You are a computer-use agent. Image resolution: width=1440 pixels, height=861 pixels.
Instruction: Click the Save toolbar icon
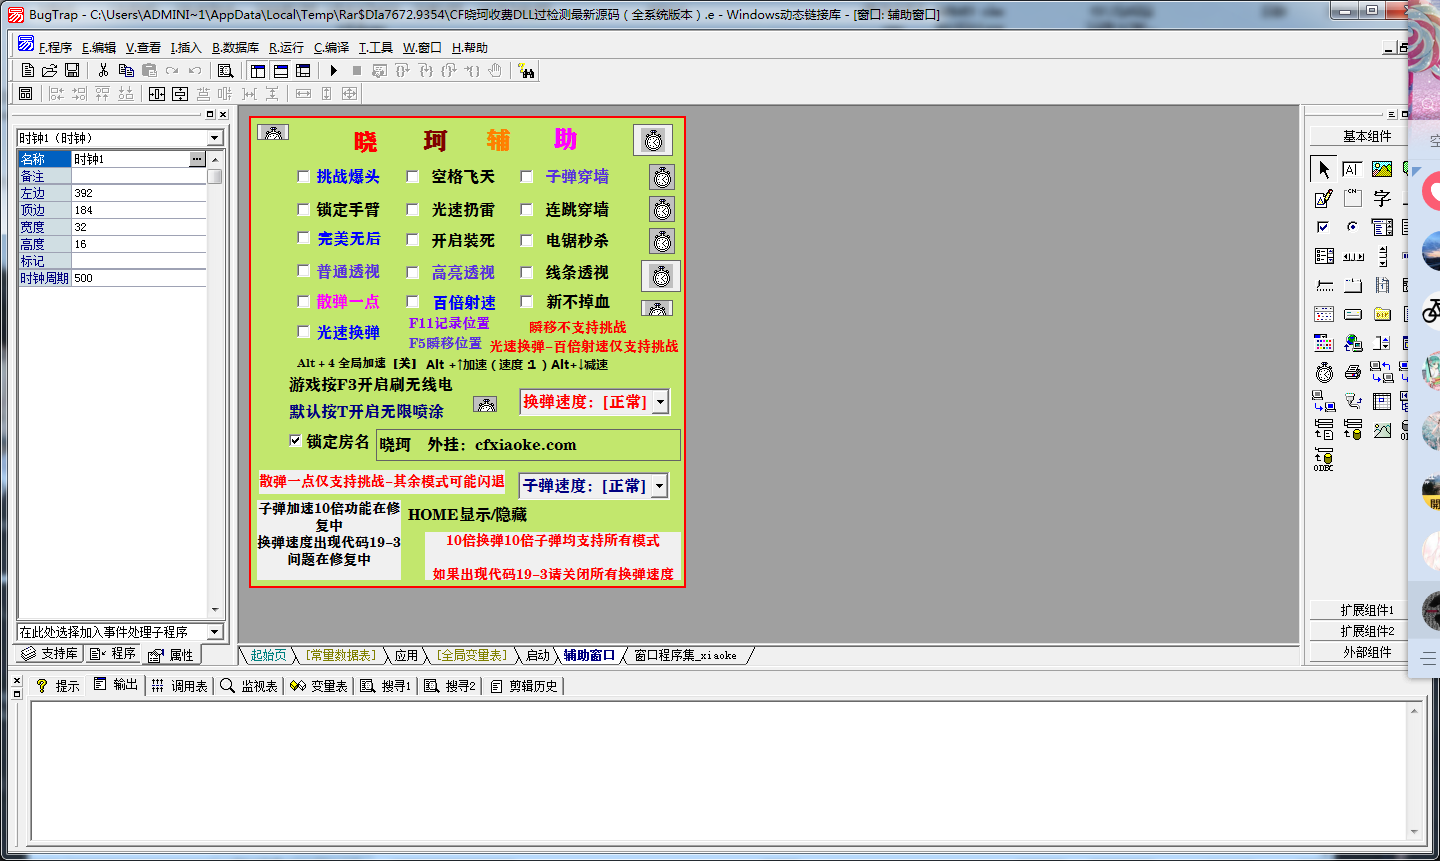pos(71,70)
